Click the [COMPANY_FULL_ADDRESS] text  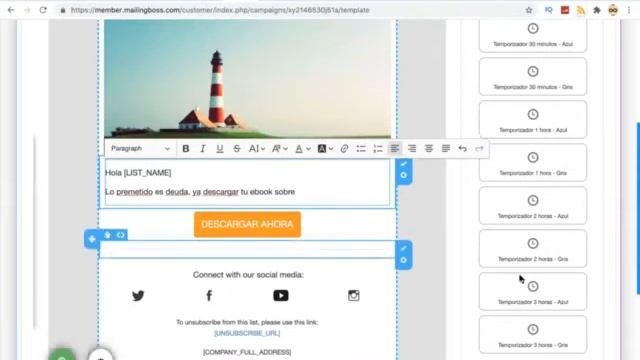click(247, 352)
